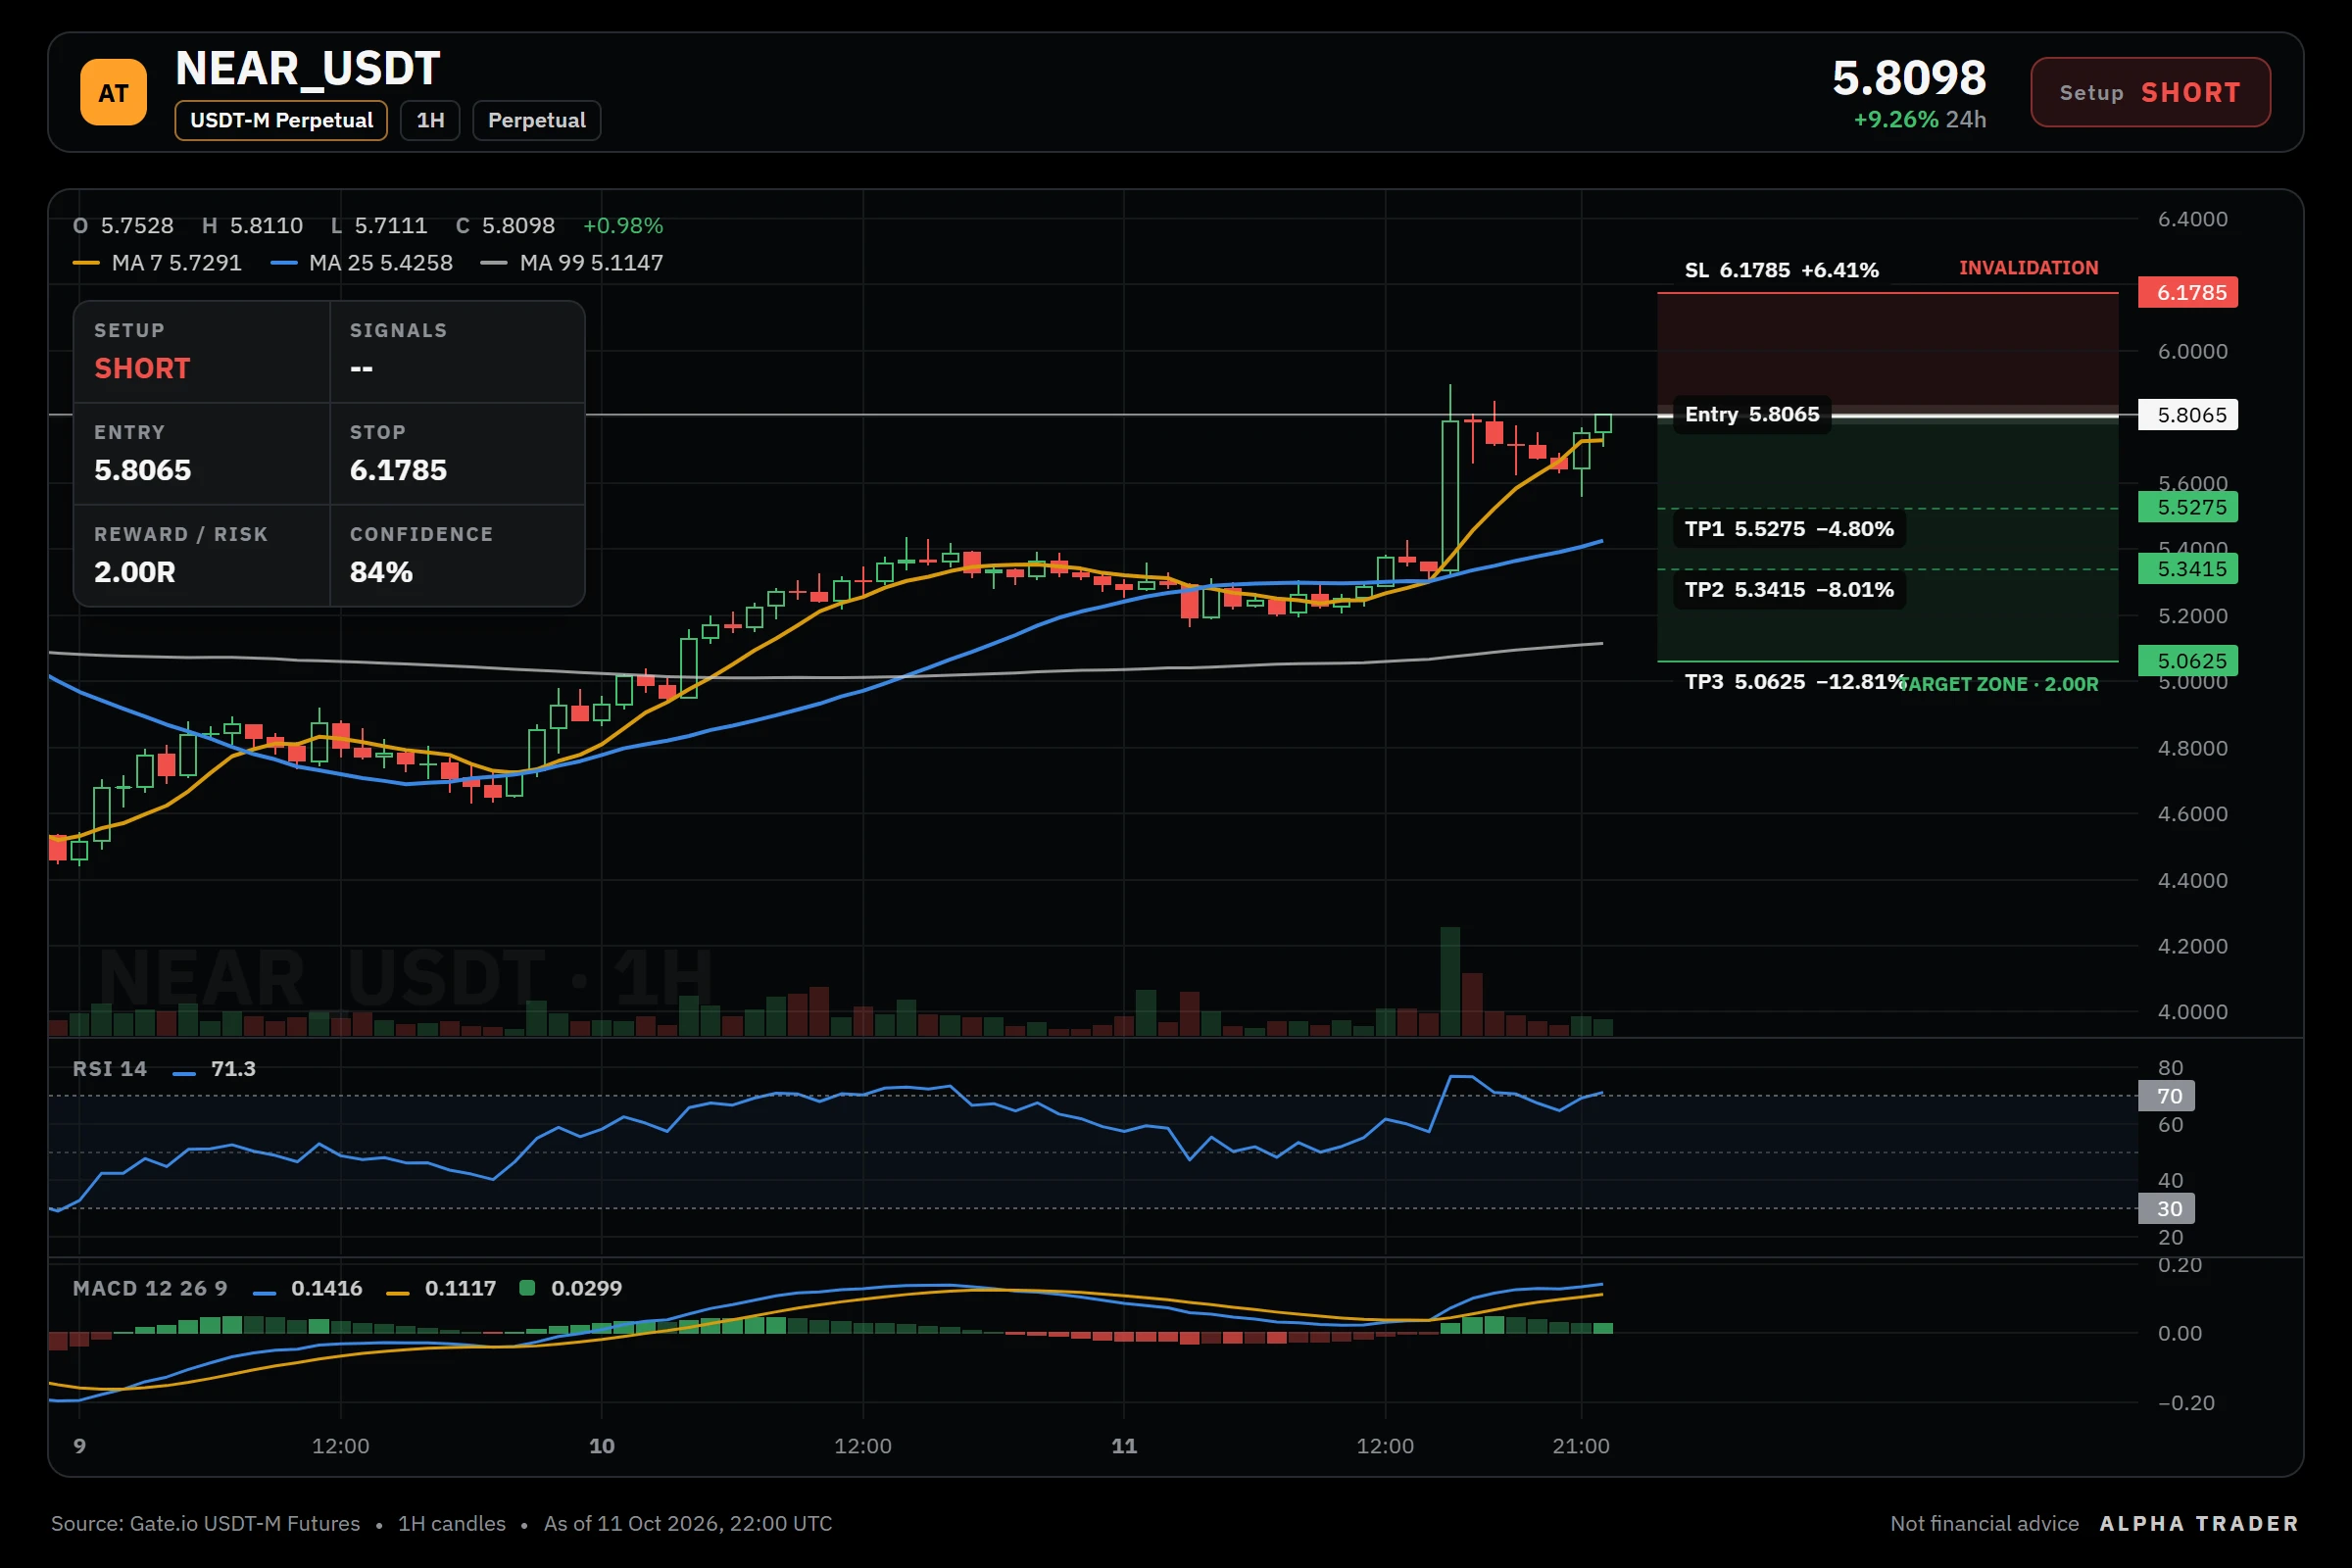The height and width of the screenshot is (1568, 2352).
Task: Click the TP1 5.5275 target label
Action: tap(1789, 529)
